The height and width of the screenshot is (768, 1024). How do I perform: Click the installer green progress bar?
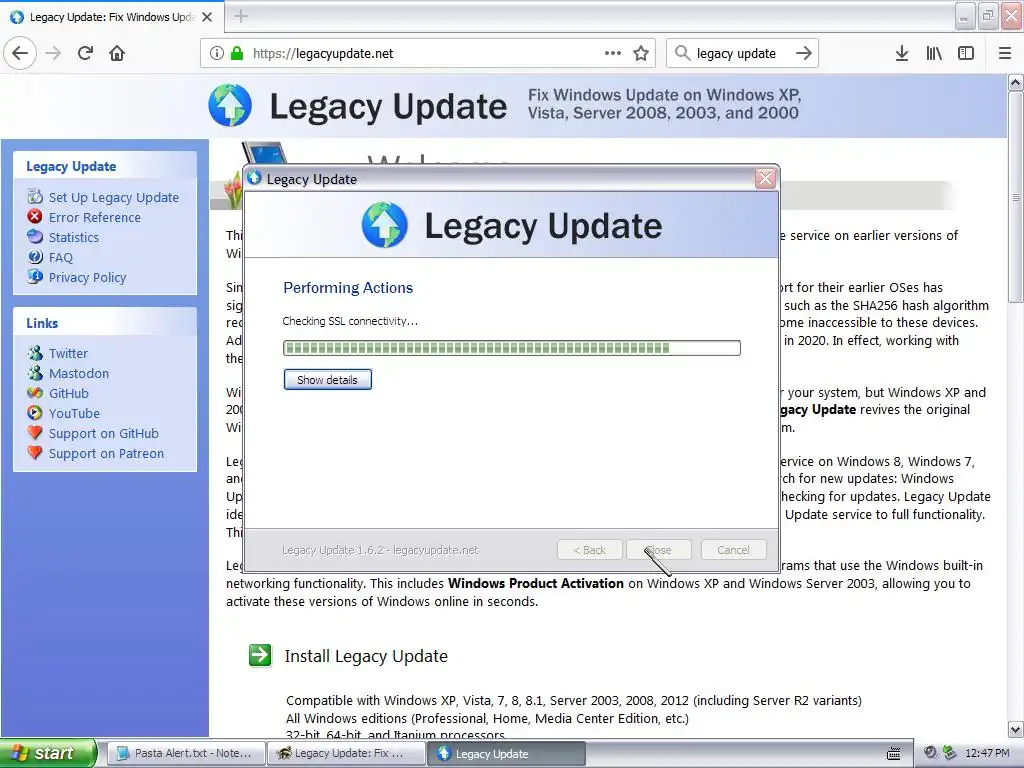pyautogui.click(x=511, y=348)
